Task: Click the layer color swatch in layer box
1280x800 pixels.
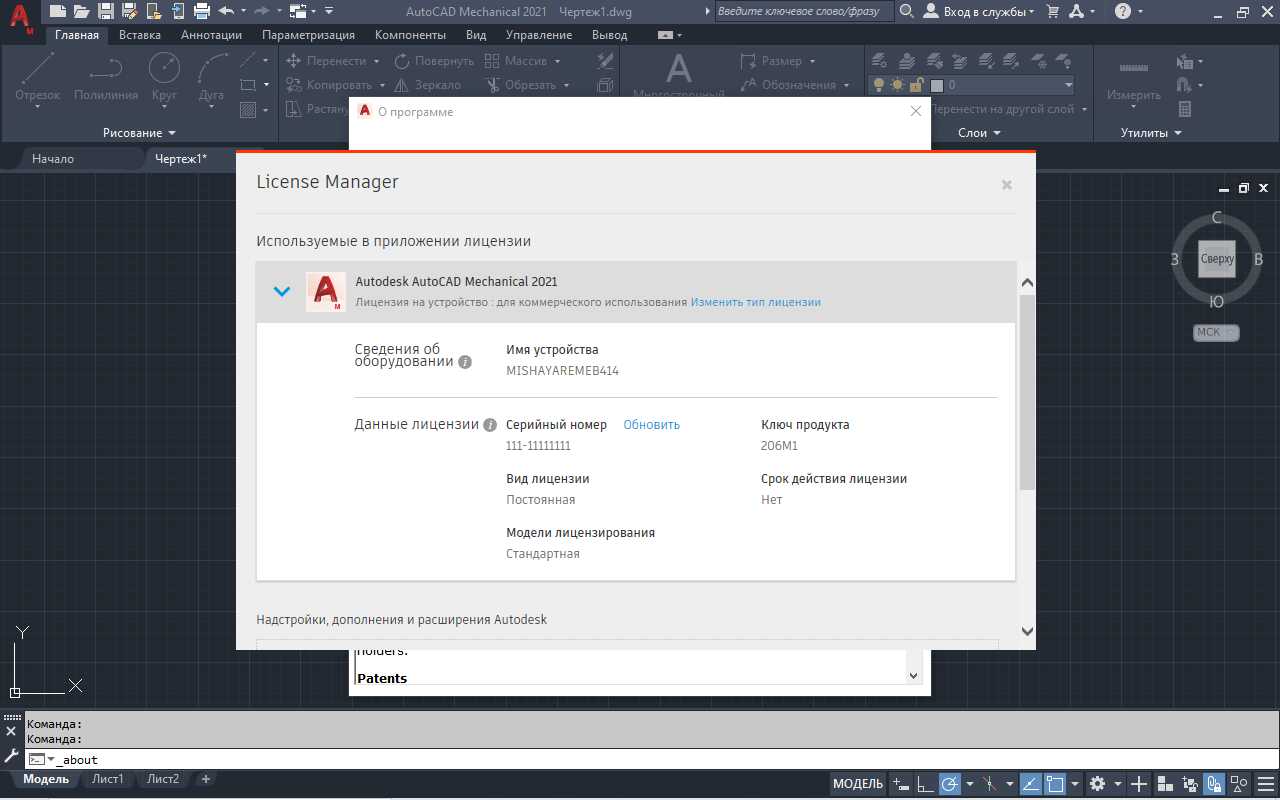Action: pyautogui.click(x=938, y=85)
